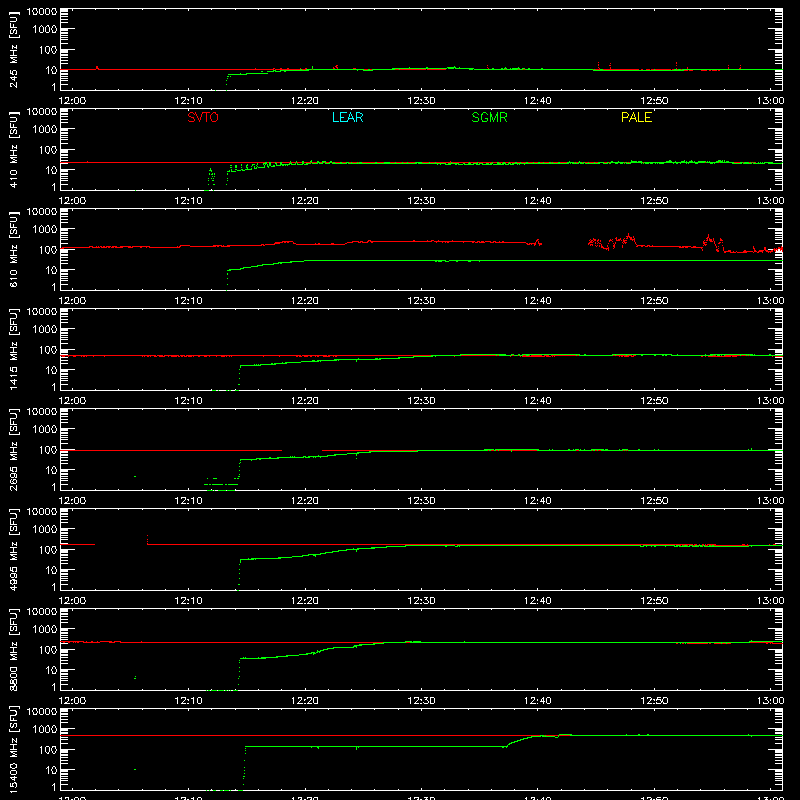Click the 10 flux label of 4995 MHz panel

tap(51, 570)
